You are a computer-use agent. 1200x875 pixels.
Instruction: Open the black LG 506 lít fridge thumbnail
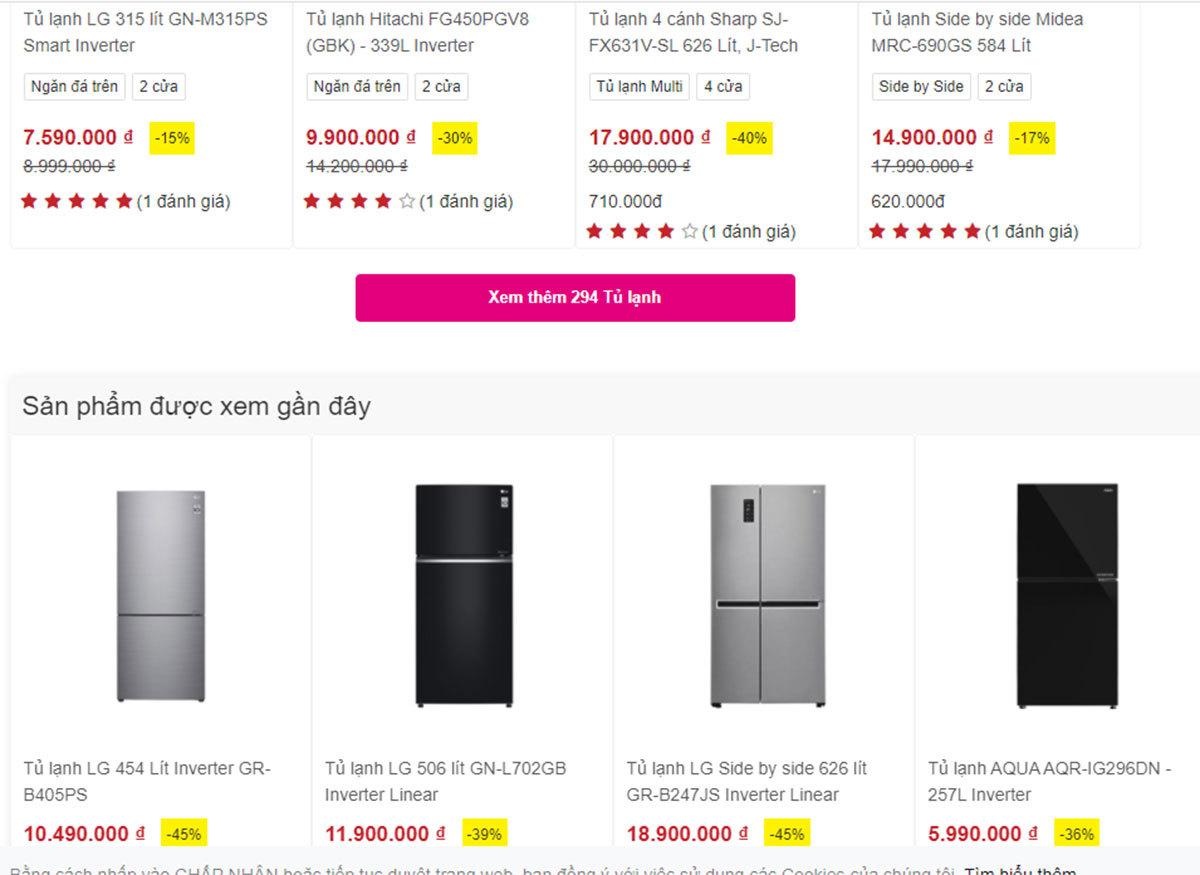click(x=463, y=596)
